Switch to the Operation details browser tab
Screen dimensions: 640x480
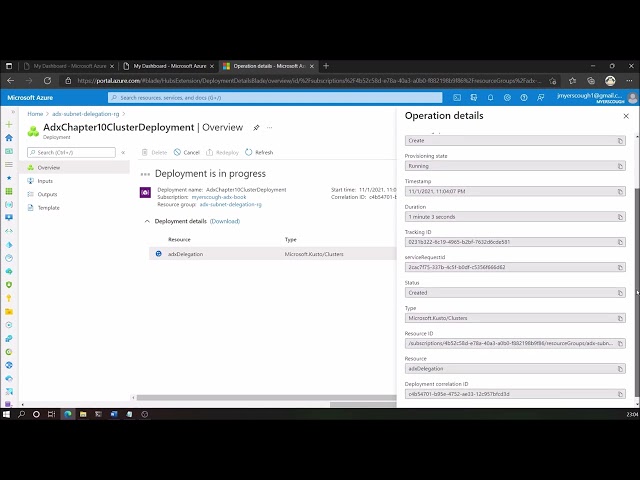(x=269, y=66)
